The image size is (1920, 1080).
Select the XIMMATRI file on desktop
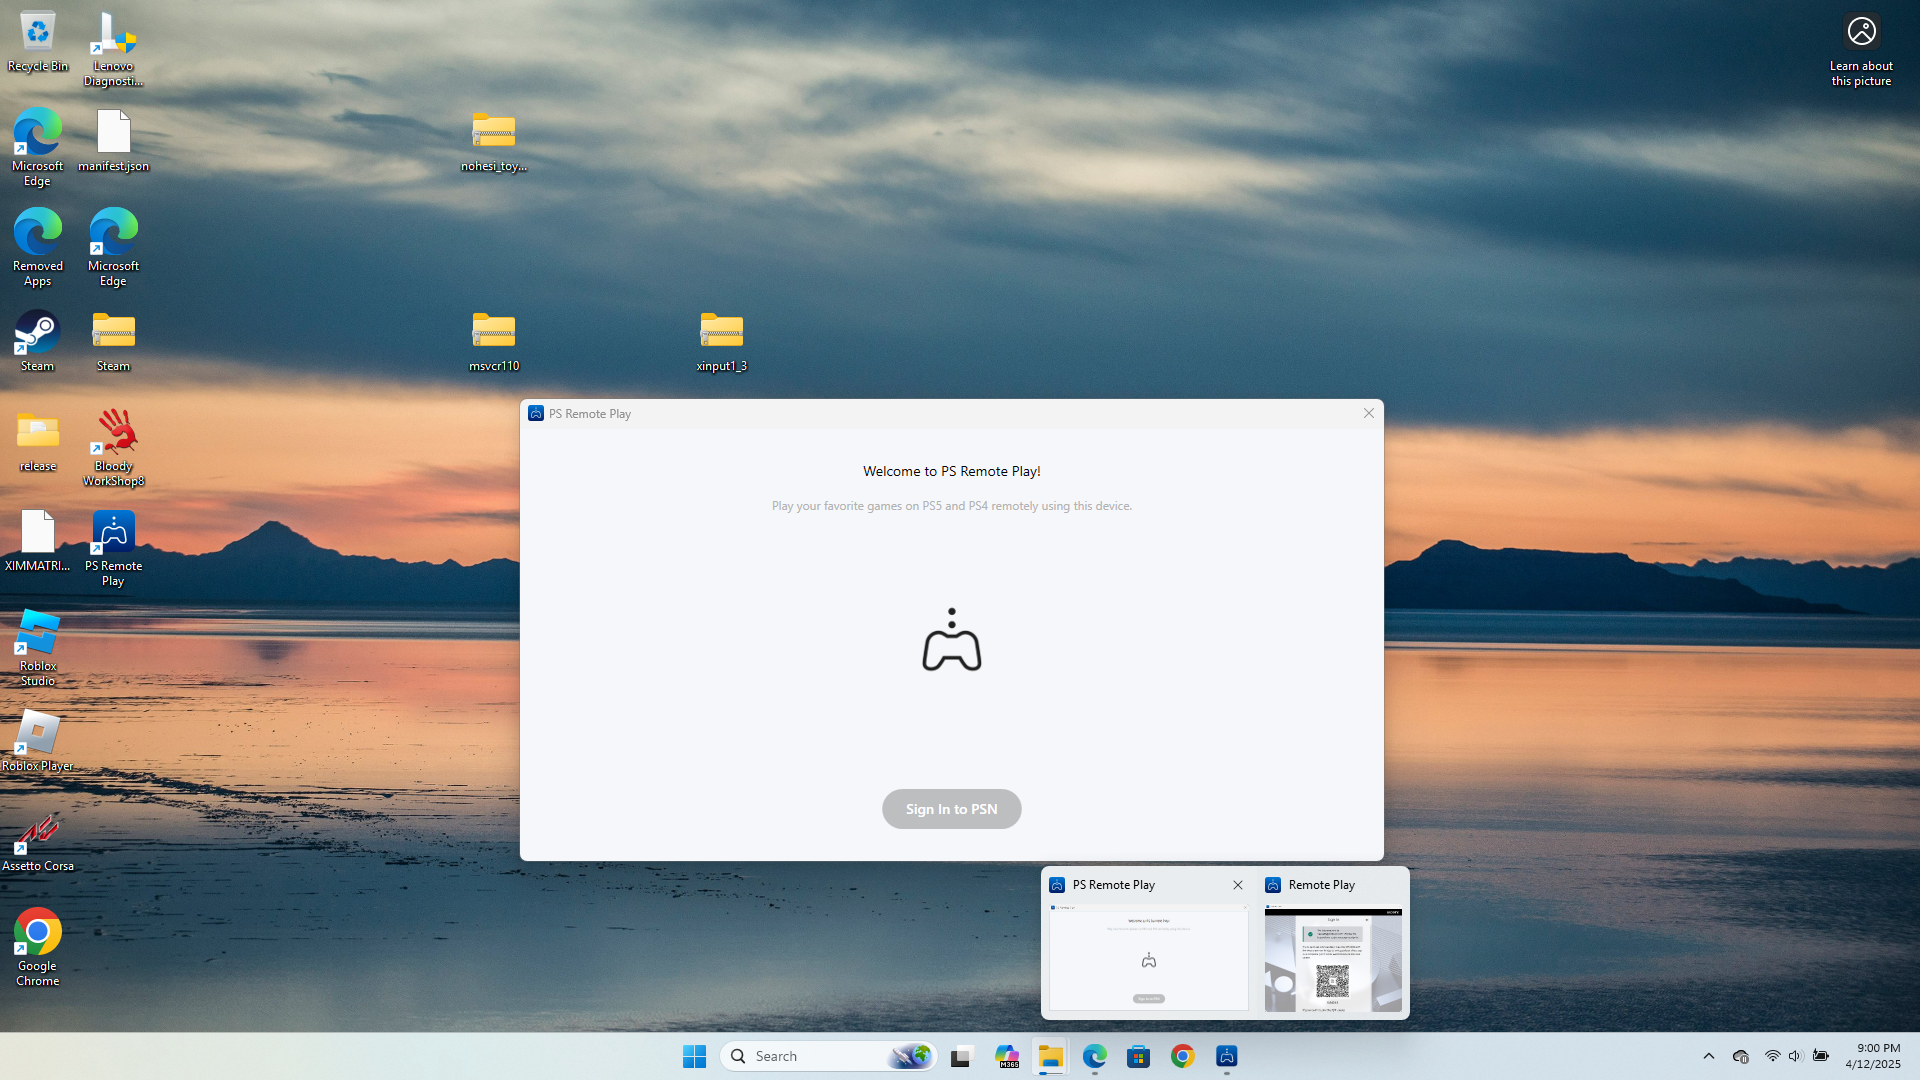(x=38, y=541)
